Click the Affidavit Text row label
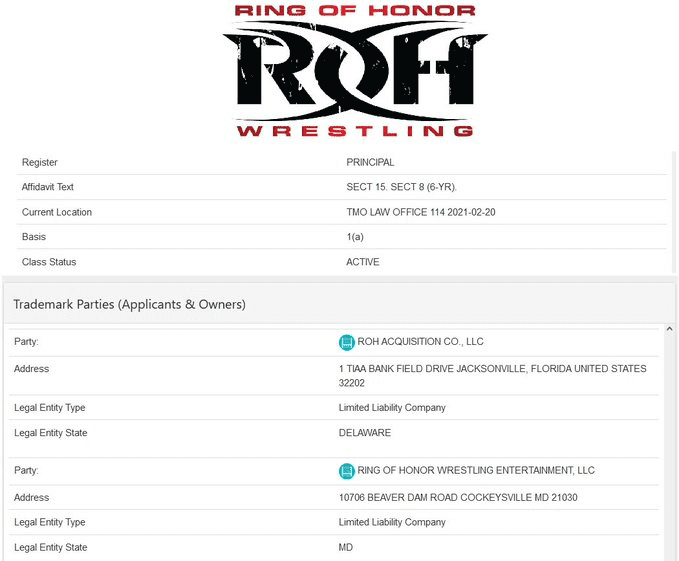 click(x=48, y=187)
